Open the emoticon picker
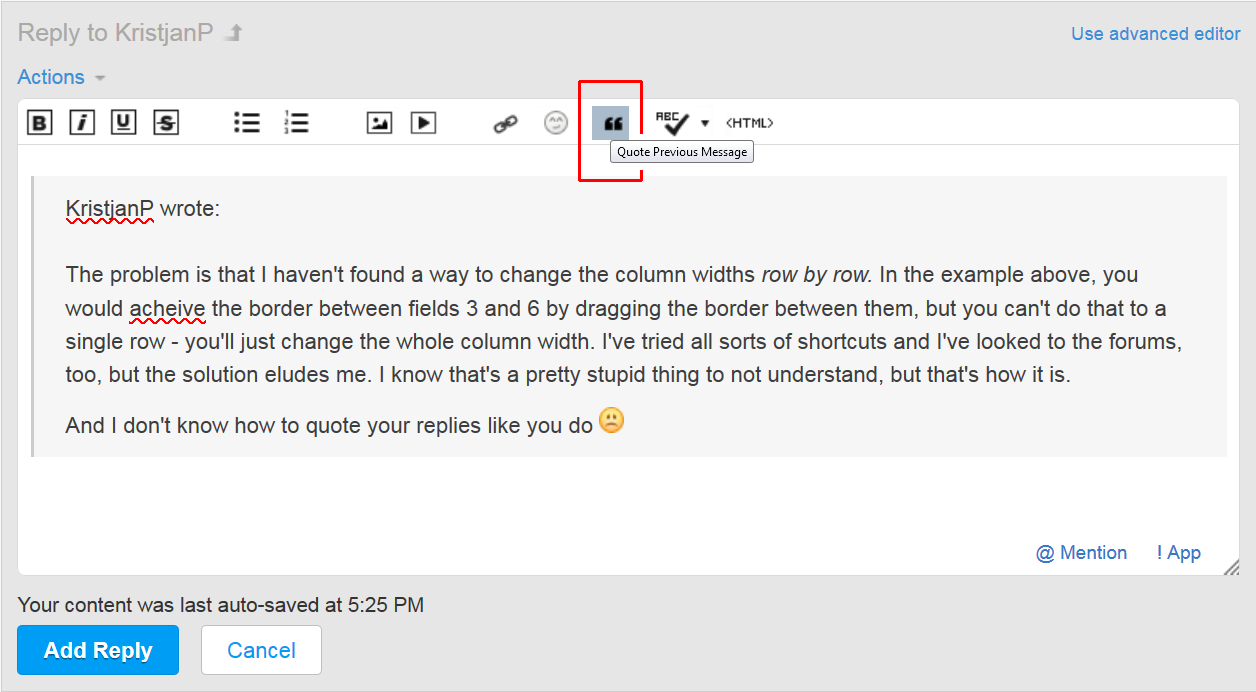The image size is (1256, 692). [x=556, y=123]
